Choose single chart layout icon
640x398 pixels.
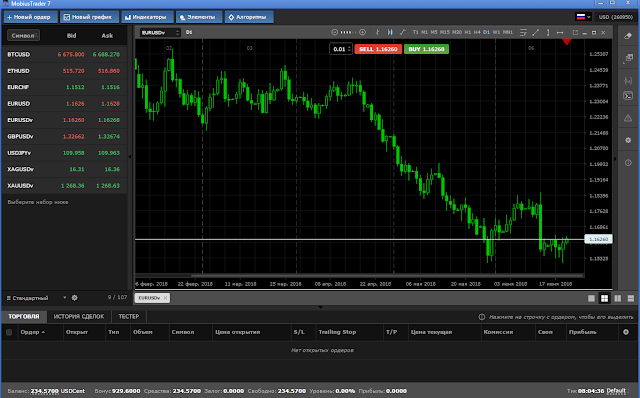591,298
